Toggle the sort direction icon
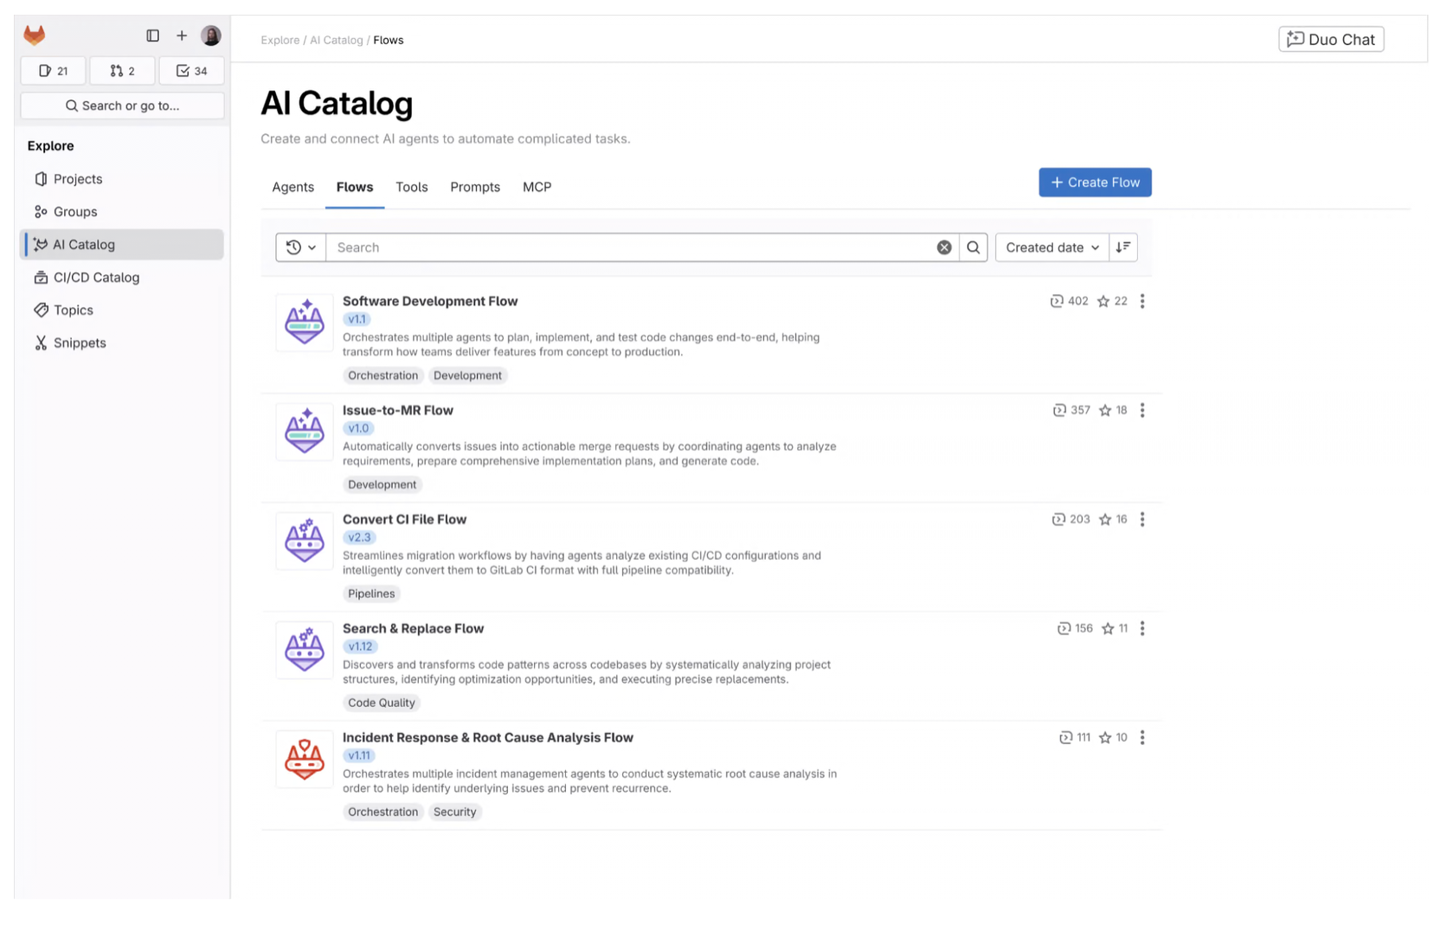The width and height of the screenshot is (1440, 931). coord(1123,248)
